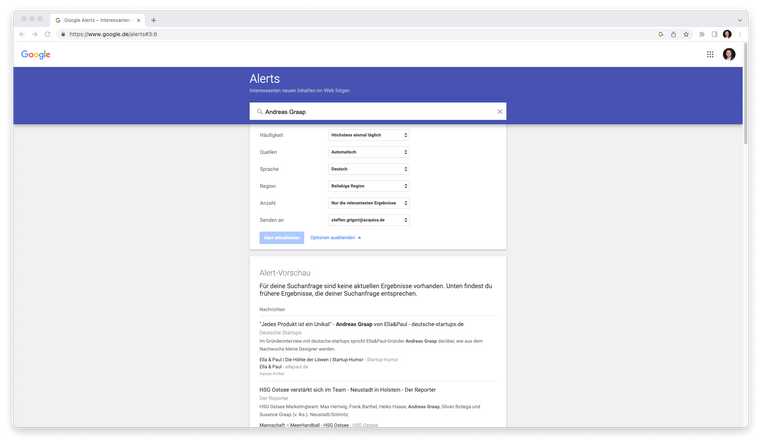The image size is (762, 444).
Task: Open the Google apps grid menu
Action: click(x=710, y=55)
